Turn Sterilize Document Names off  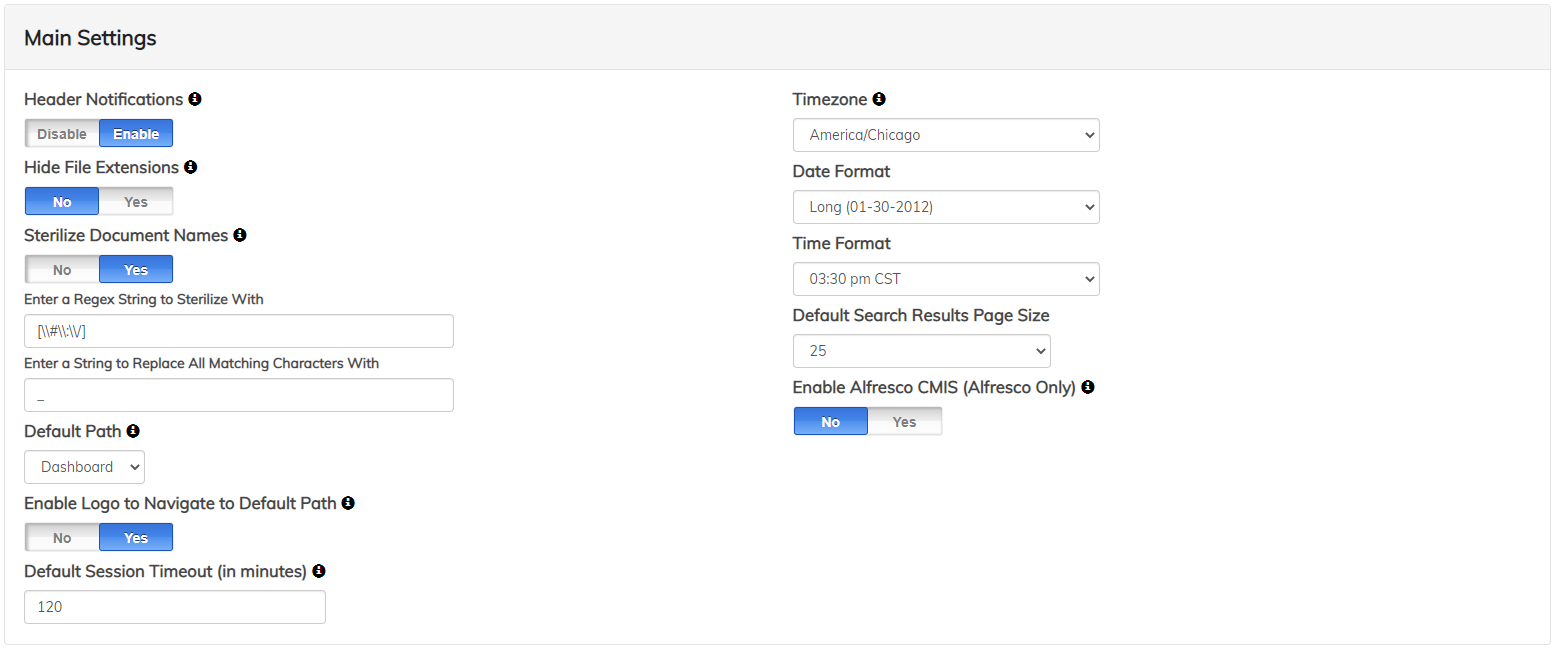point(61,269)
